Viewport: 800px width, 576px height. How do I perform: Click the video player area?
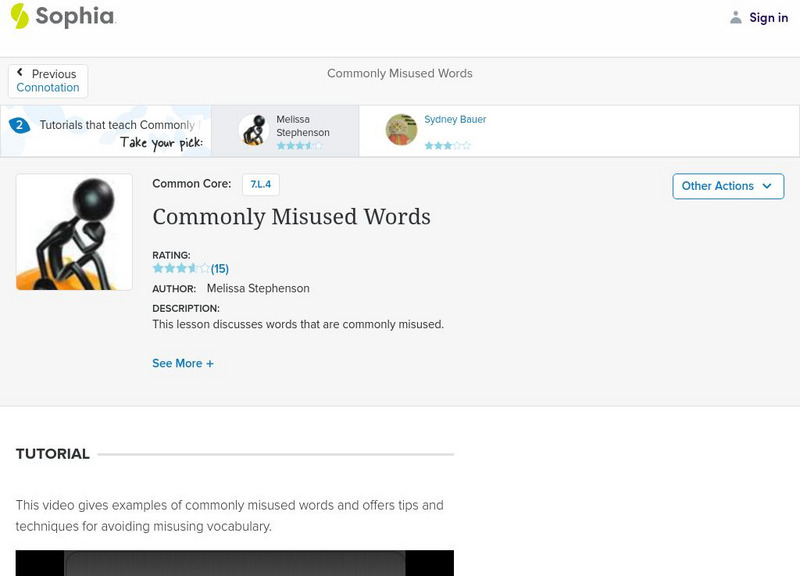point(235,563)
